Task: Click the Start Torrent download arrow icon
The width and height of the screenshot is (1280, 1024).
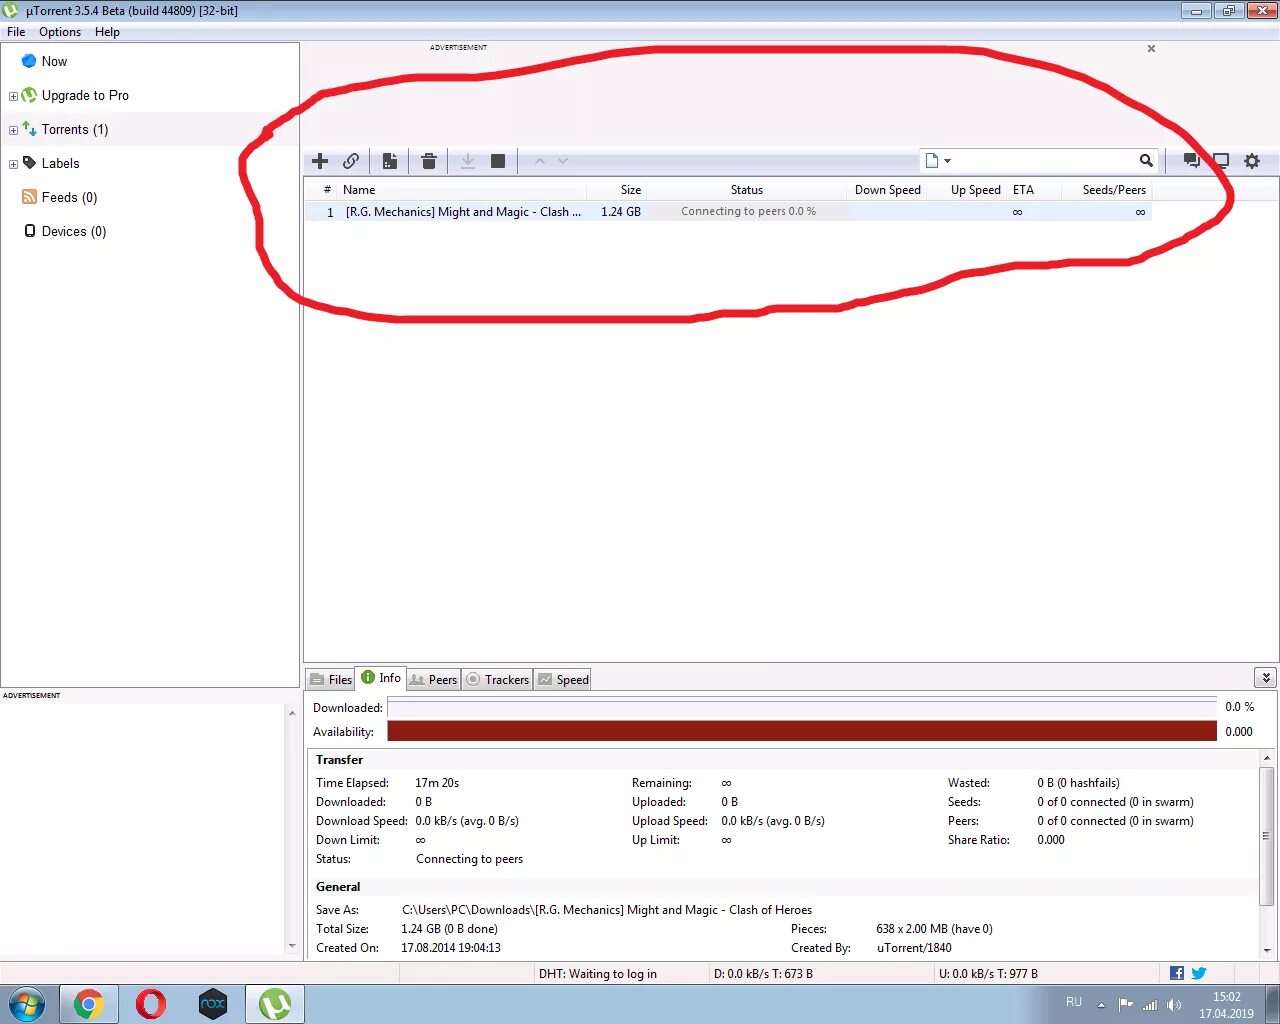Action: (467, 161)
